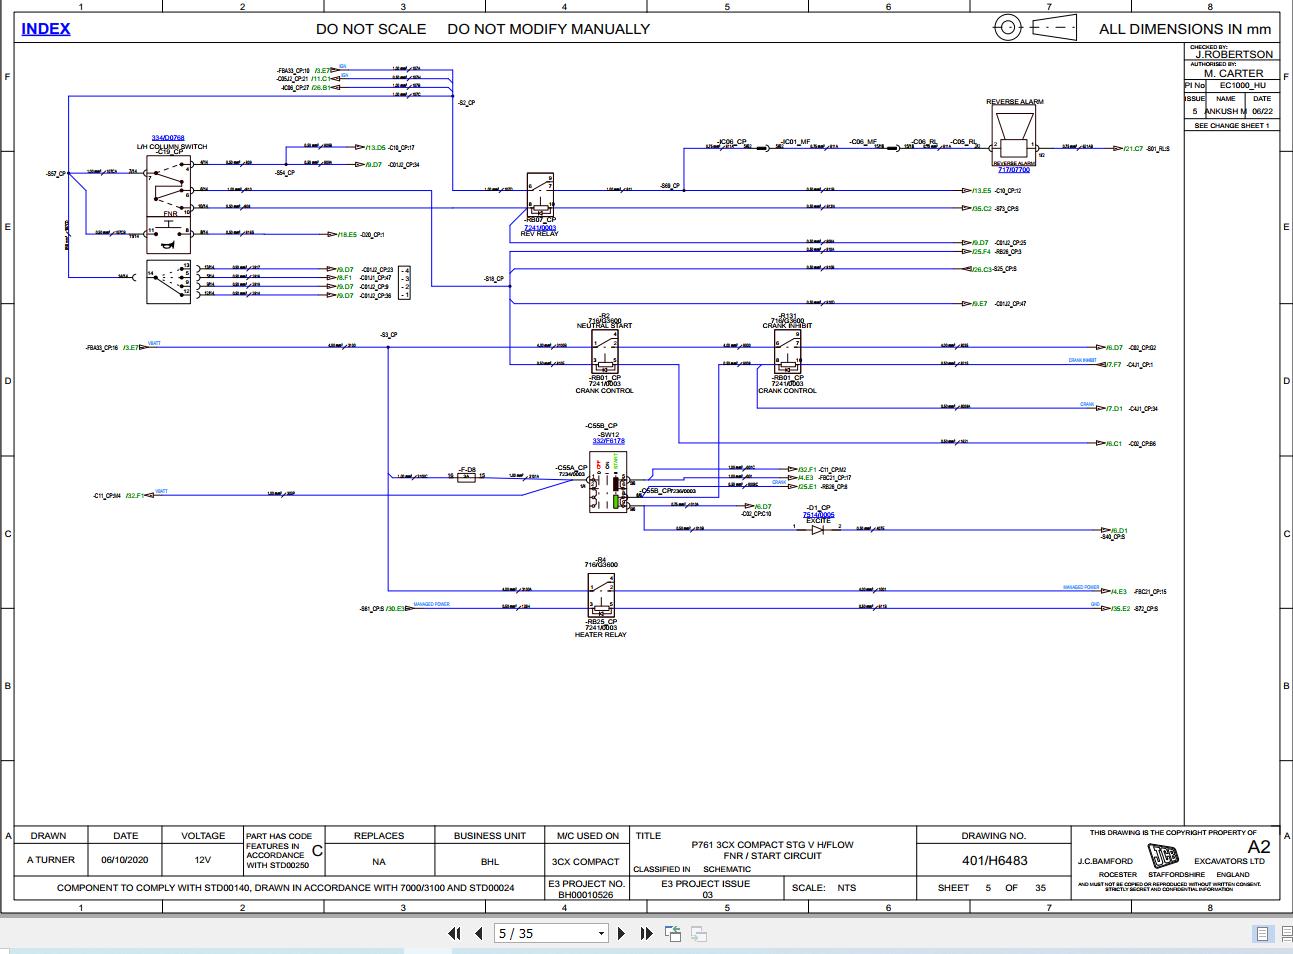Follow cross-reference /35.C2
Image resolution: width=1293 pixels, height=954 pixels.
pyautogui.click(x=980, y=209)
